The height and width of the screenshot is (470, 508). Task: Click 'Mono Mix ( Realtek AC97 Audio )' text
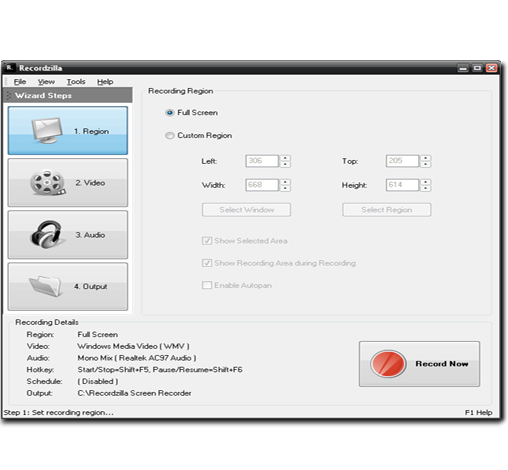click(x=137, y=358)
